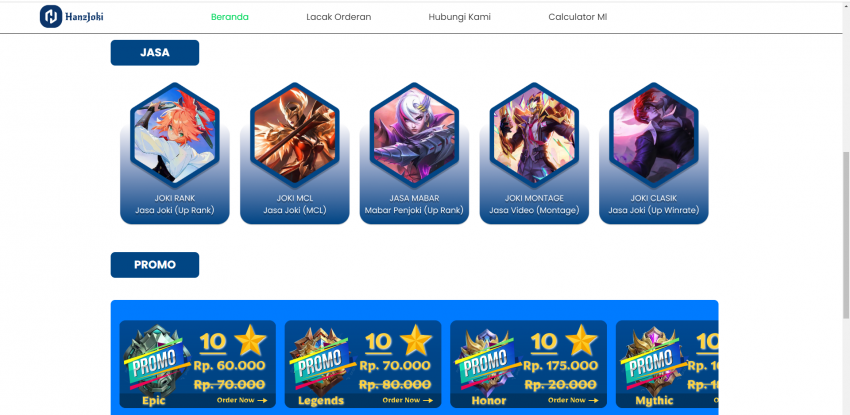Click the page vertical scrollbar thumb
The height and width of the screenshot is (415, 850).
click(846, 235)
